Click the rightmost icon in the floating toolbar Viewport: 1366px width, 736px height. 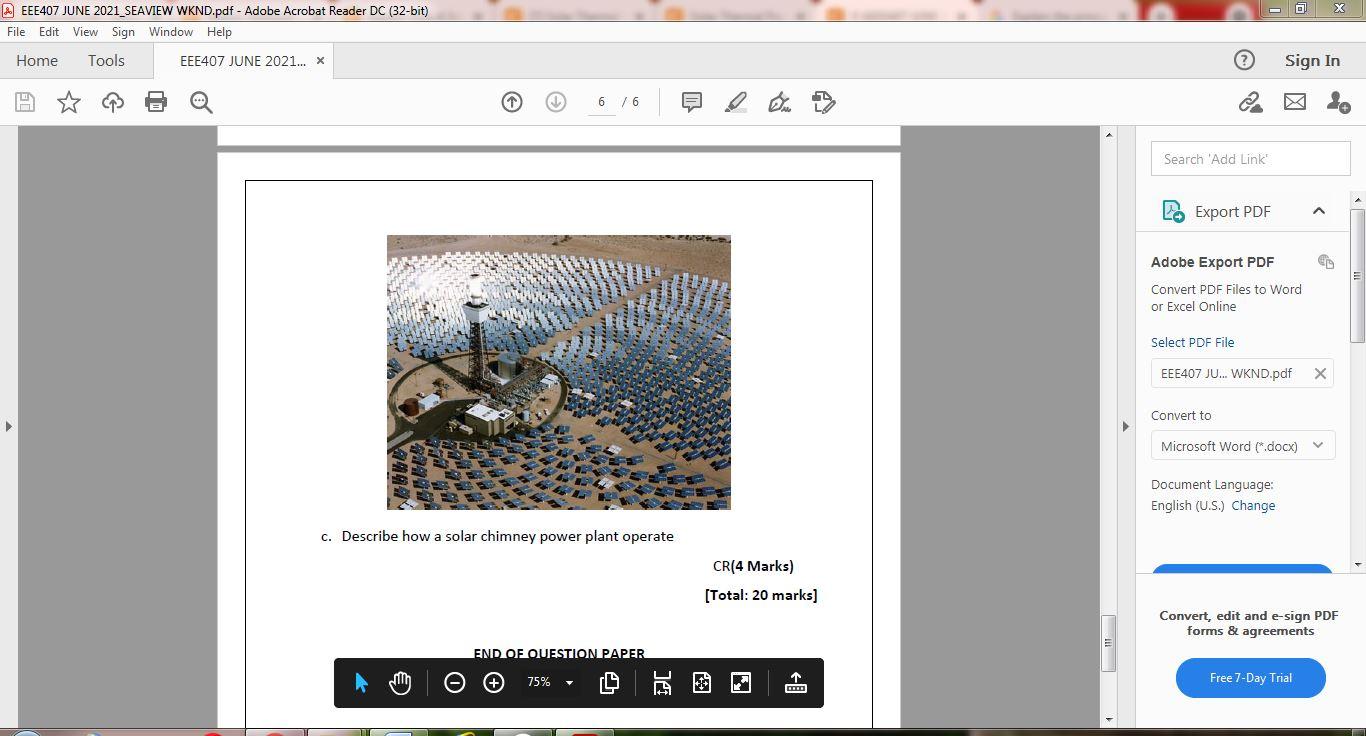point(796,683)
